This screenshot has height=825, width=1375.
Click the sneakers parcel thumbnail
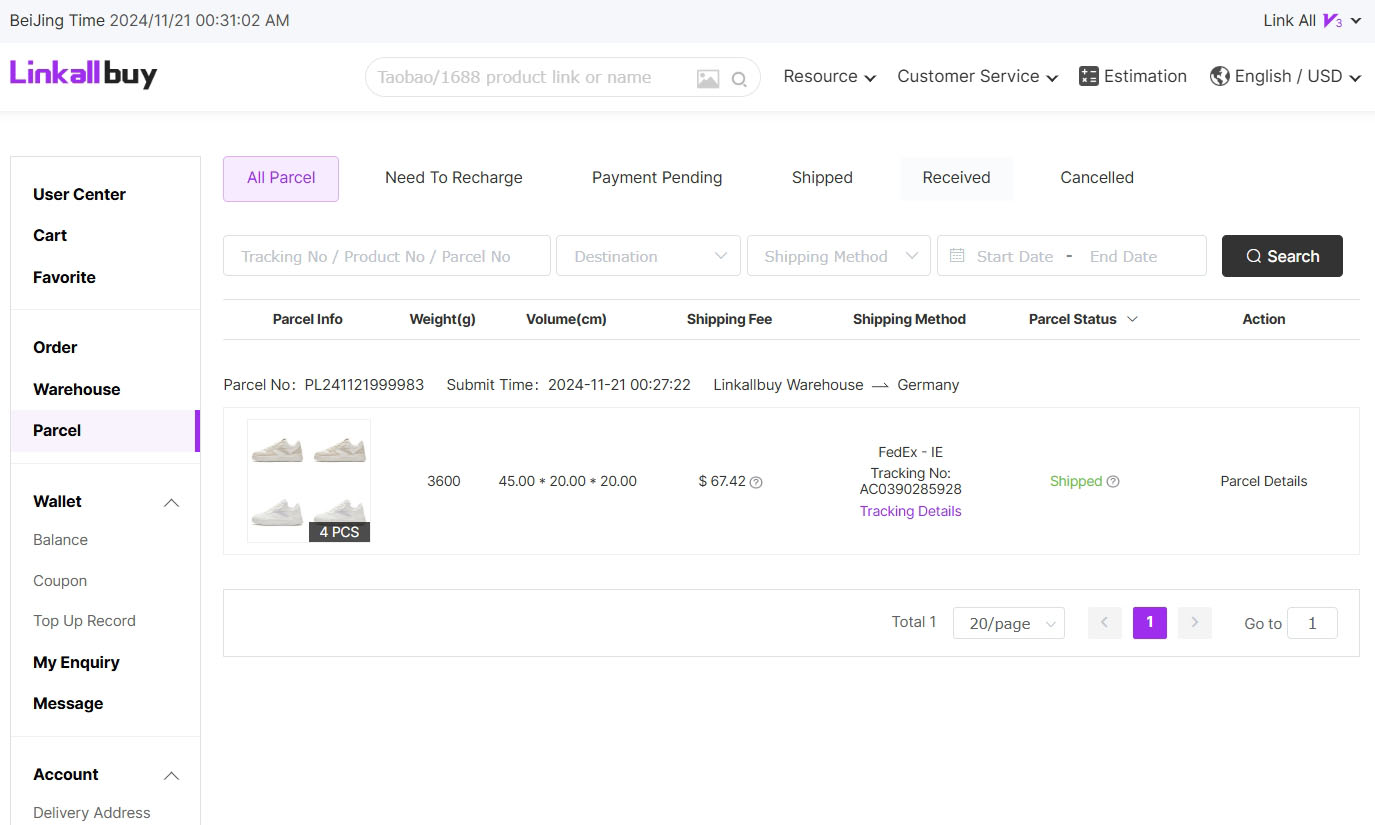click(x=308, y=480)
